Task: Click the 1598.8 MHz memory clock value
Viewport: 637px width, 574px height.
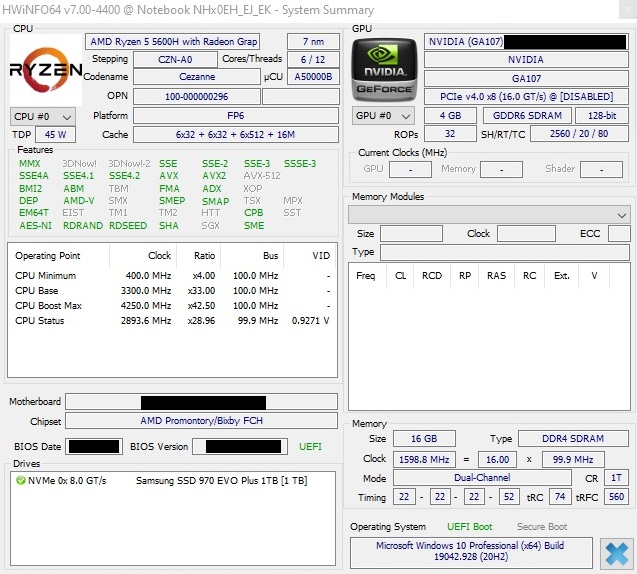Action: (424, 459)
